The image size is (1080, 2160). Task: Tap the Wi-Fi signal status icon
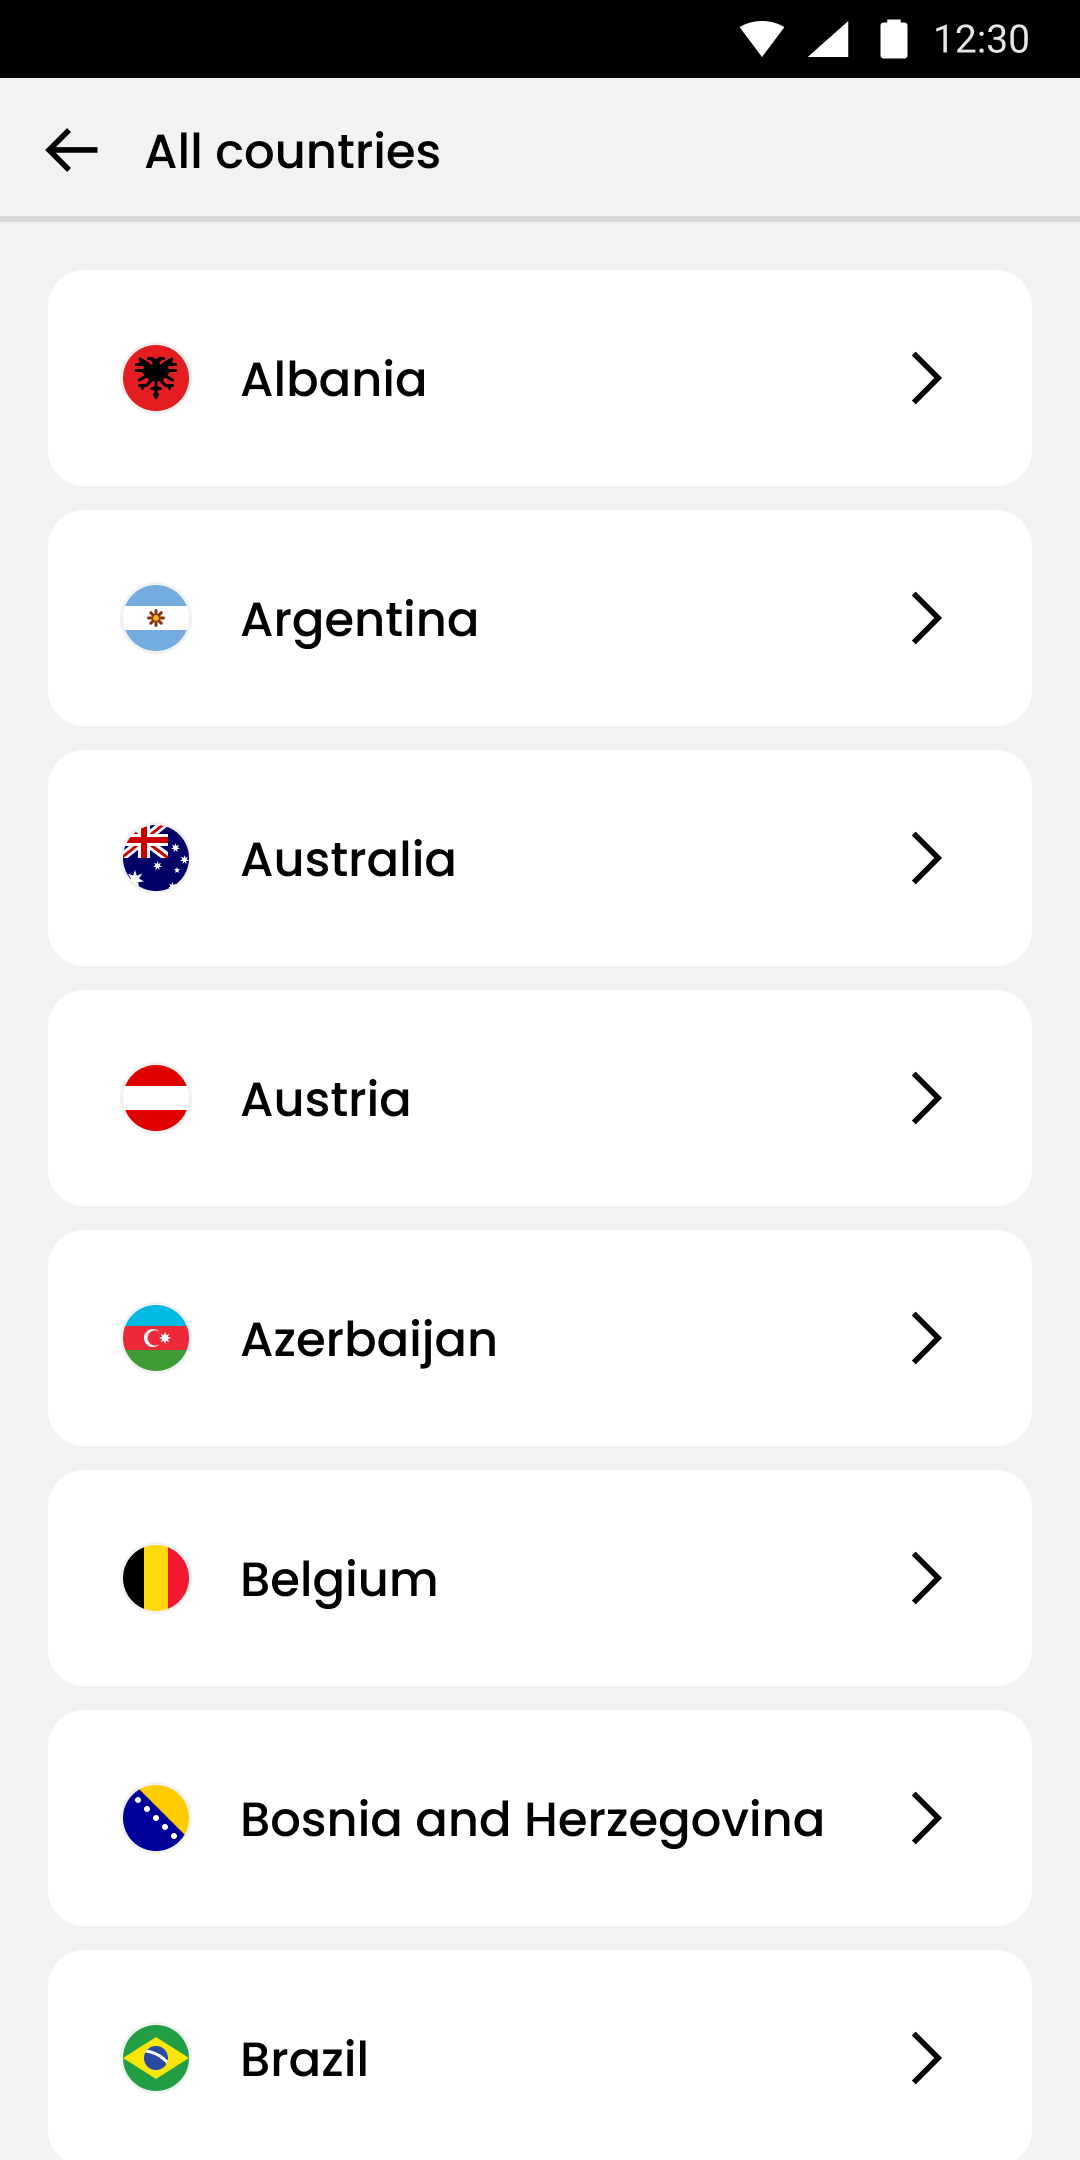point(762,39)
